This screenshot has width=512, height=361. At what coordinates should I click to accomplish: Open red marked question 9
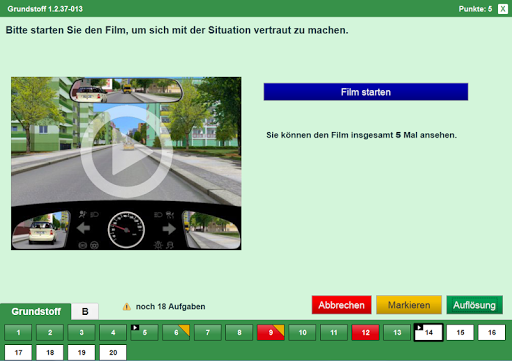tap(270, 332)
